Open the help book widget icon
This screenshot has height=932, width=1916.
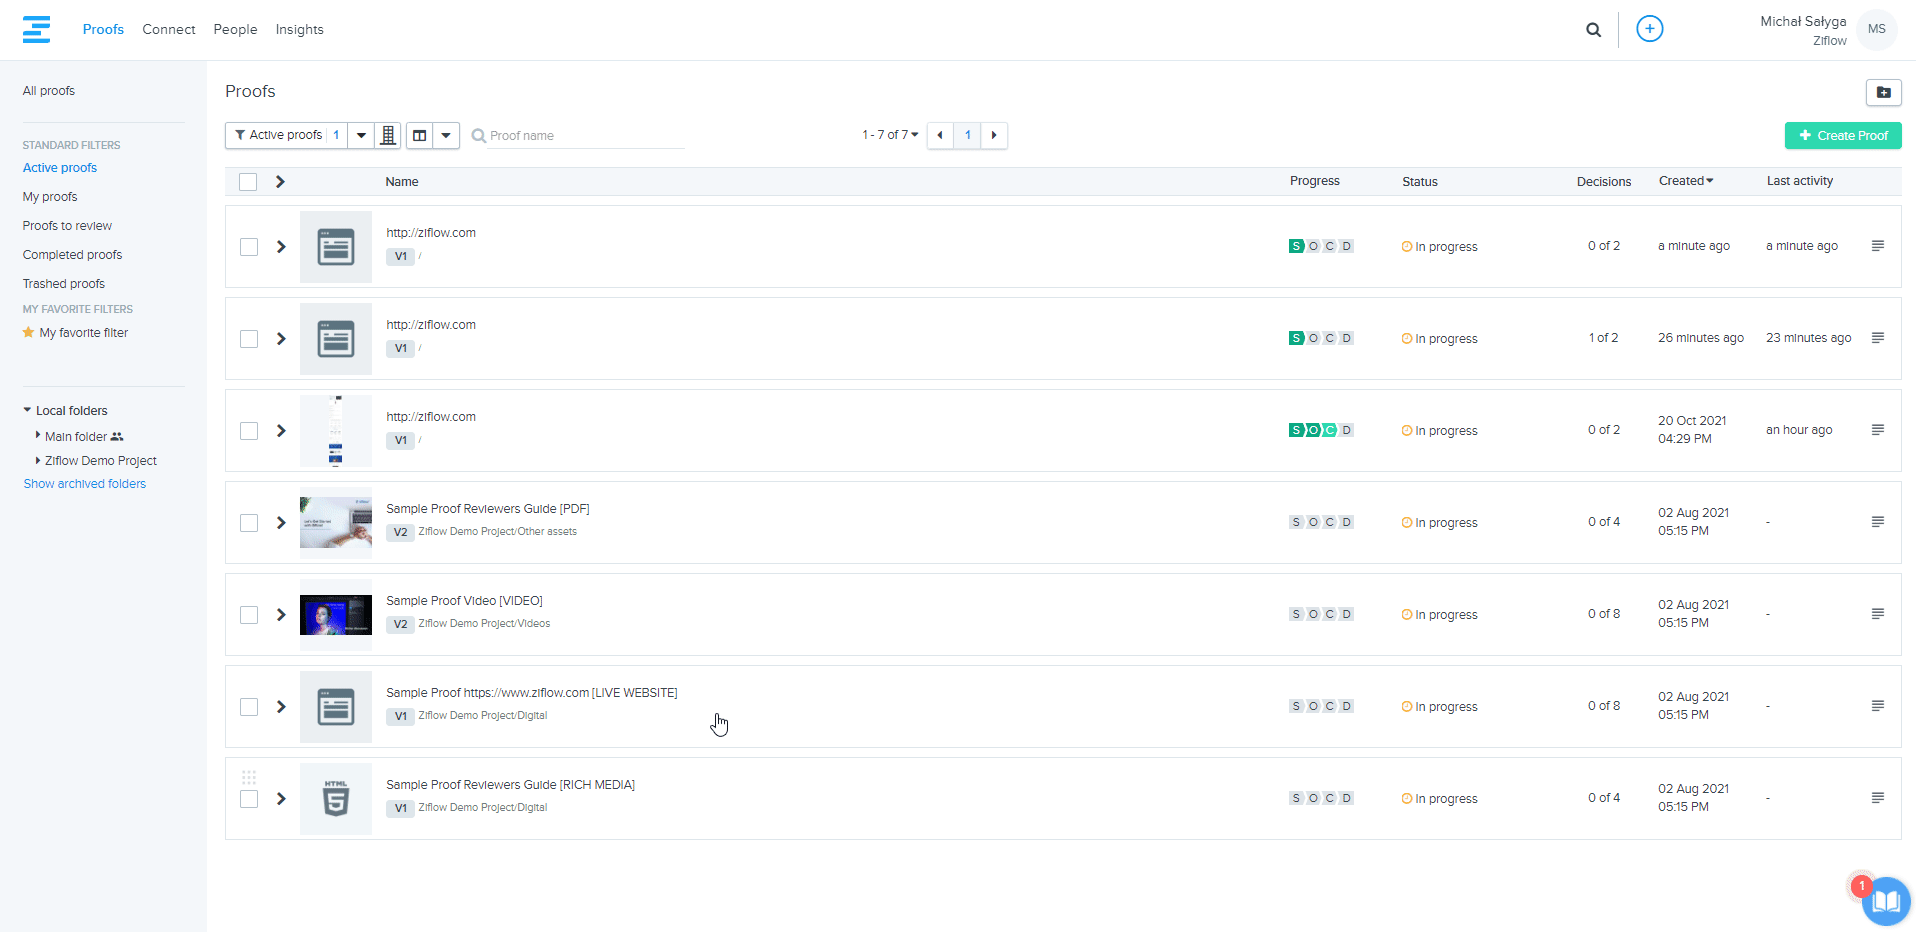click(x=1886, y=901)
